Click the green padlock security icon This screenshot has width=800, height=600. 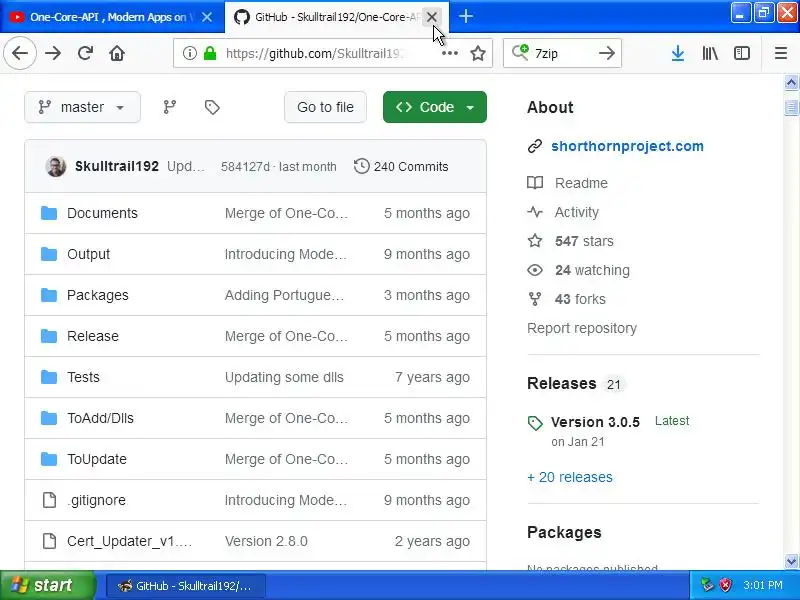tap(210, 53)
